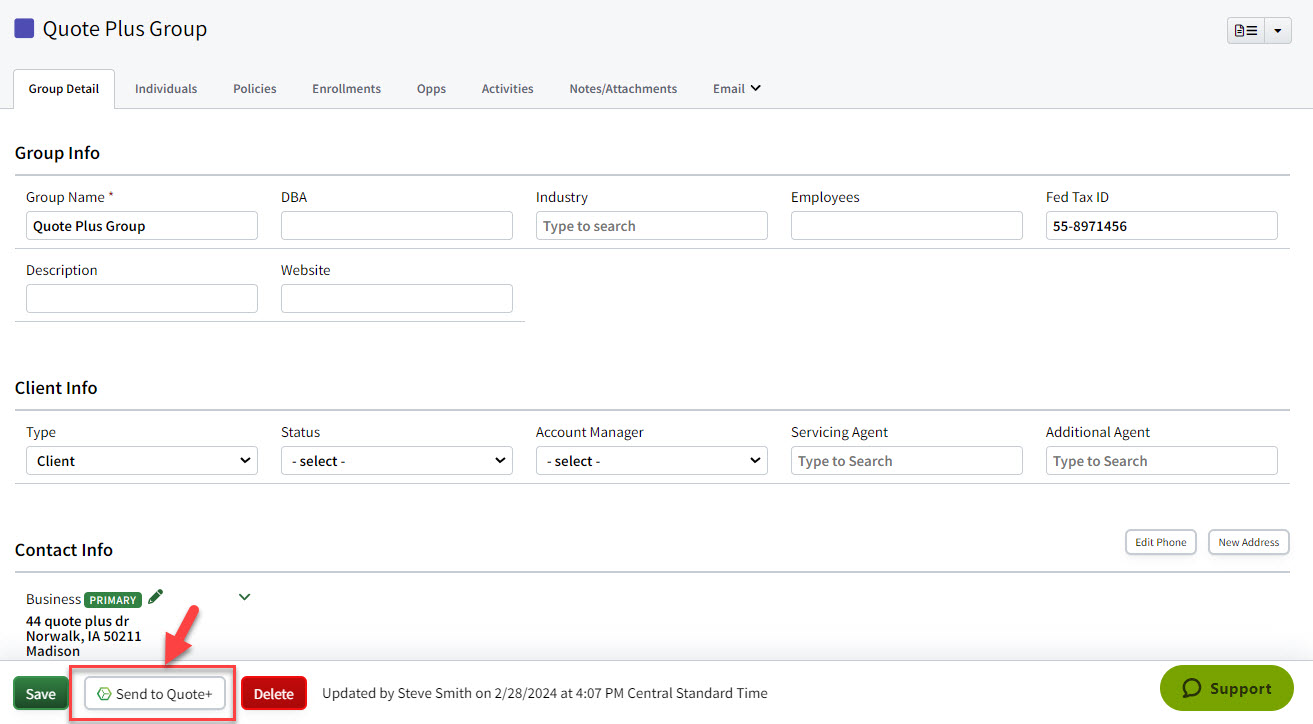Collapse the Business address details chevron
1313x724 pixels.
(244, 596)
